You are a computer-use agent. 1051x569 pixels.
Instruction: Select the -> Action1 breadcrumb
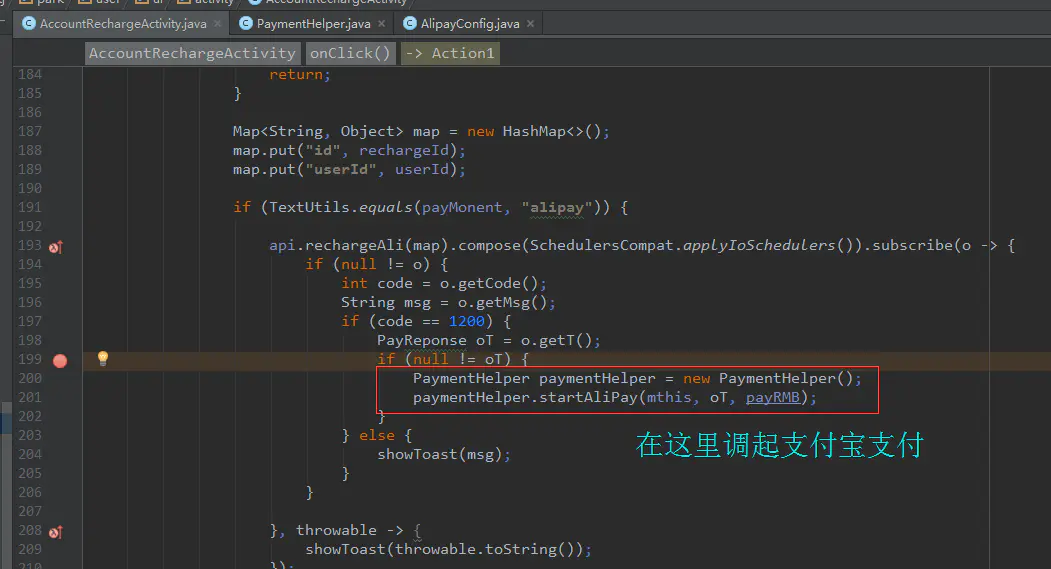click(450, 53)
